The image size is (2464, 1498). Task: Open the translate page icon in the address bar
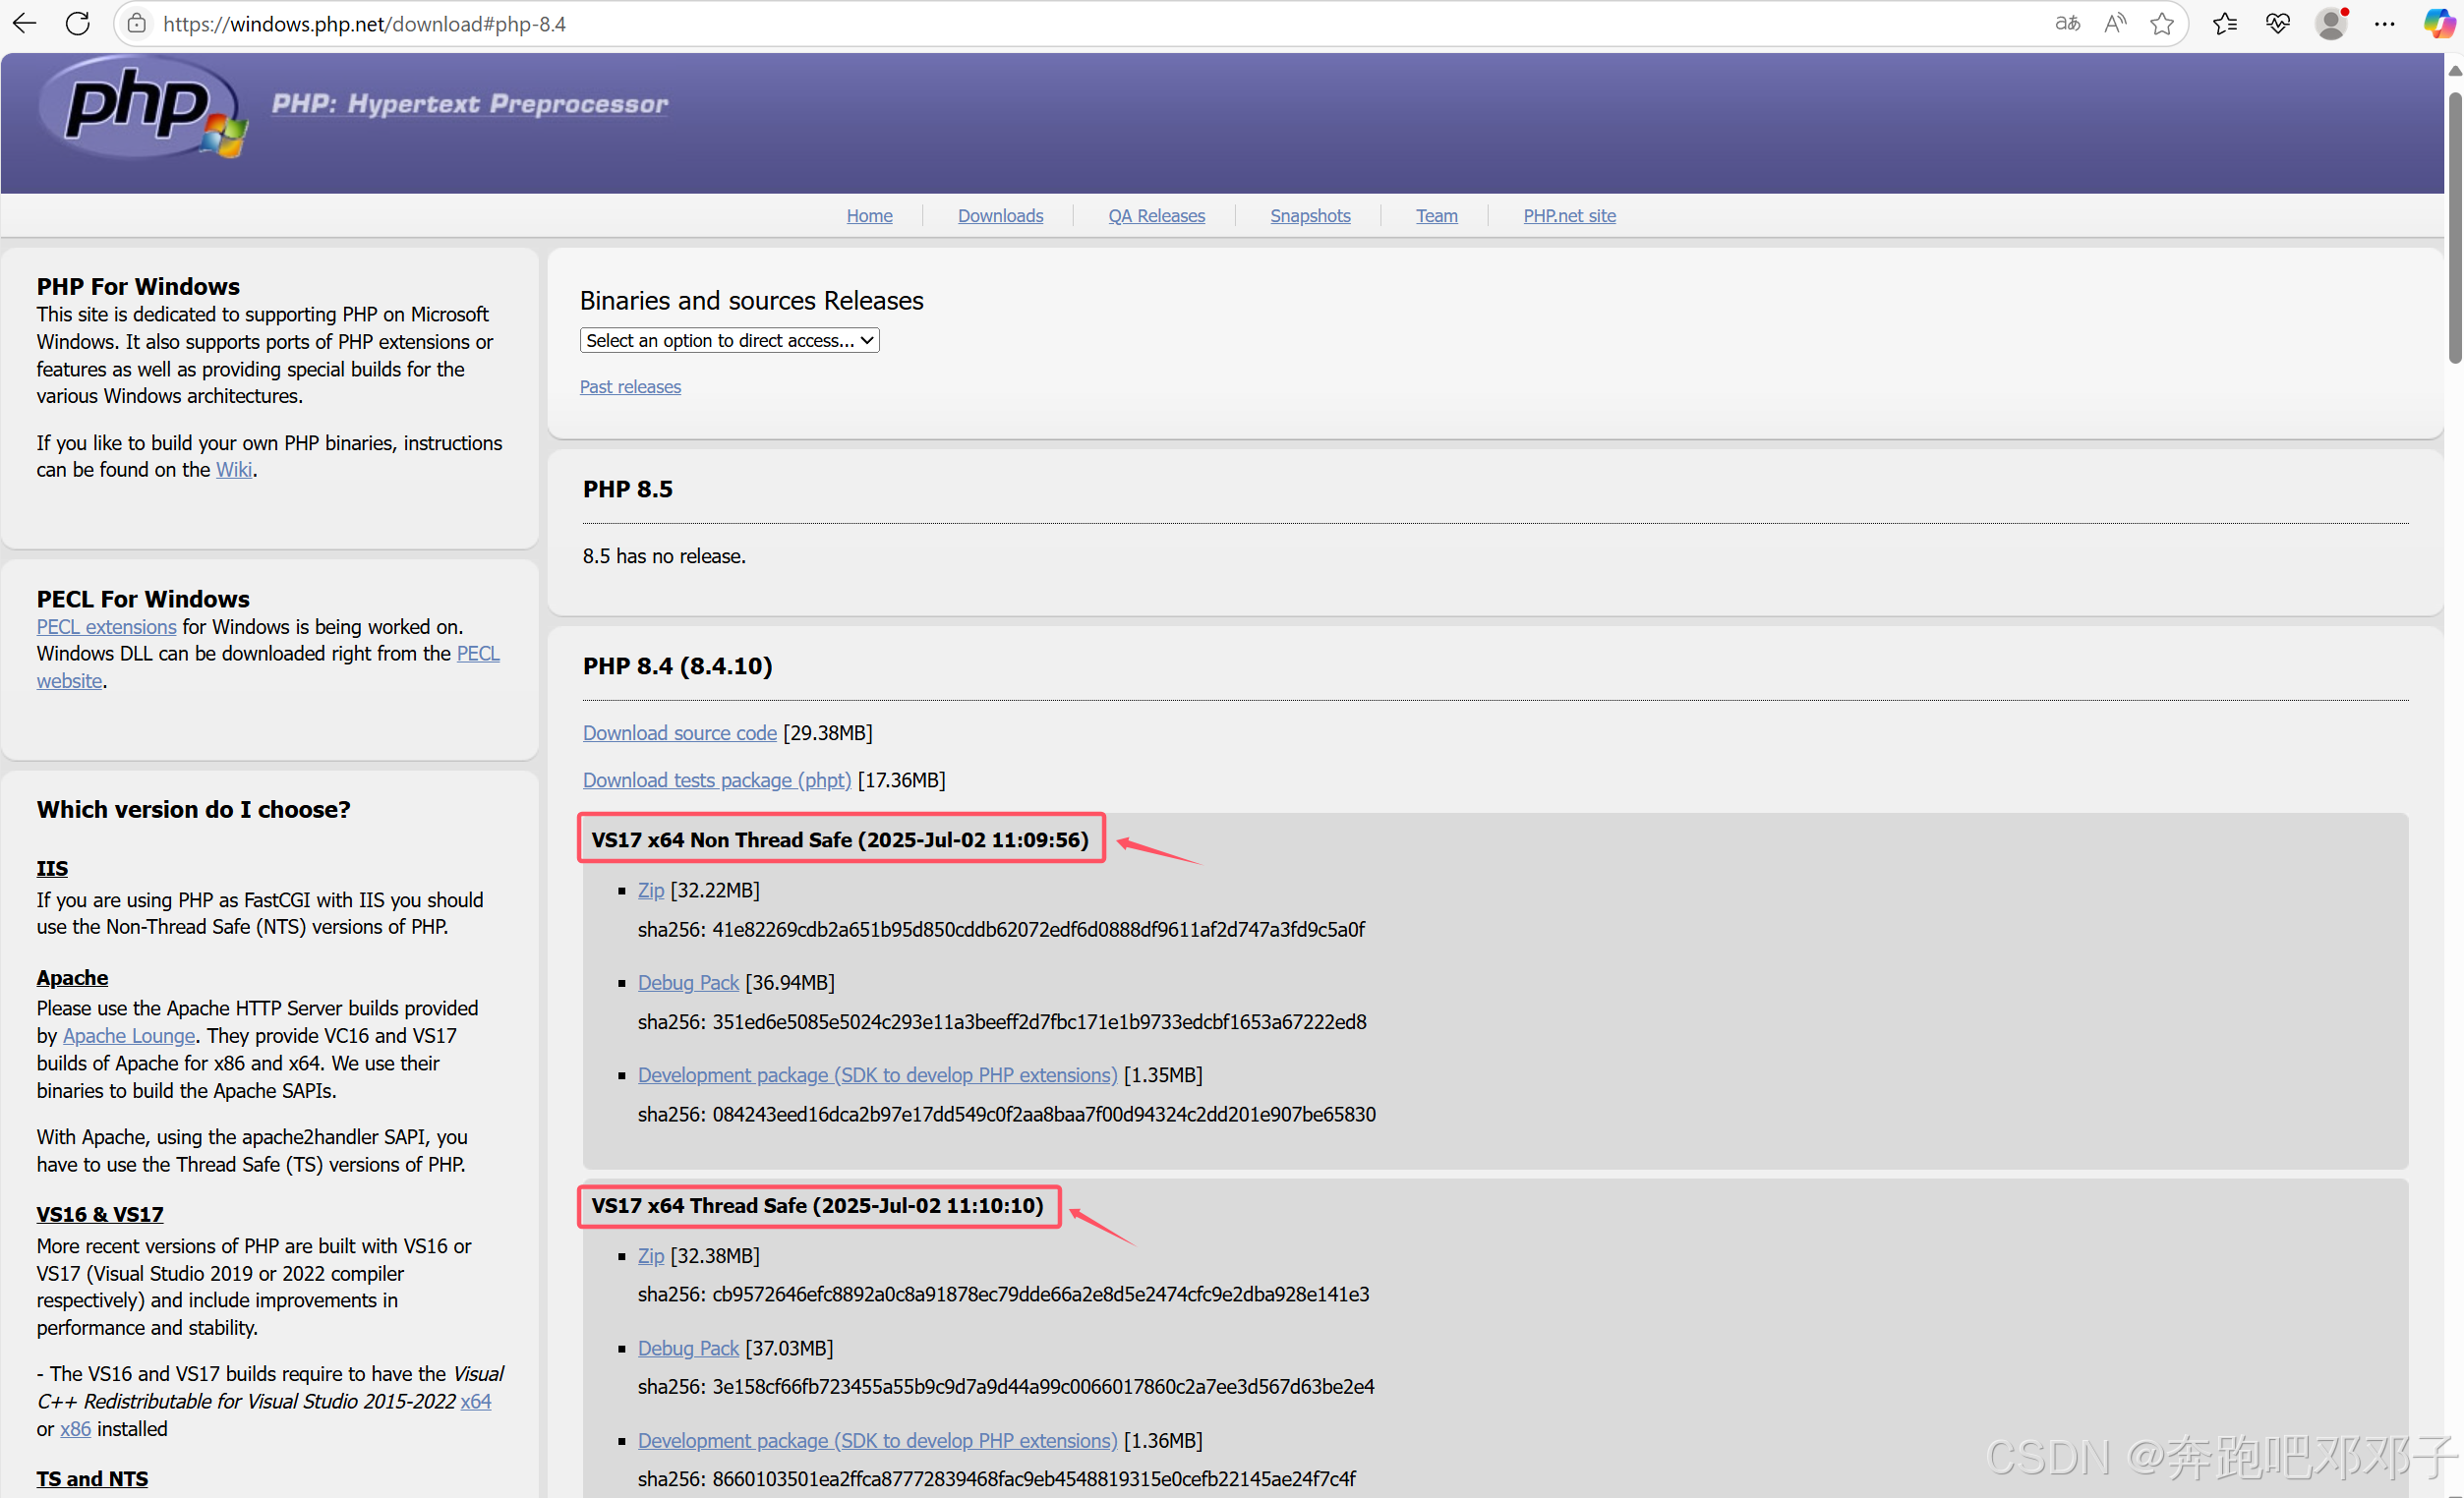click(x=2067, y=23)
